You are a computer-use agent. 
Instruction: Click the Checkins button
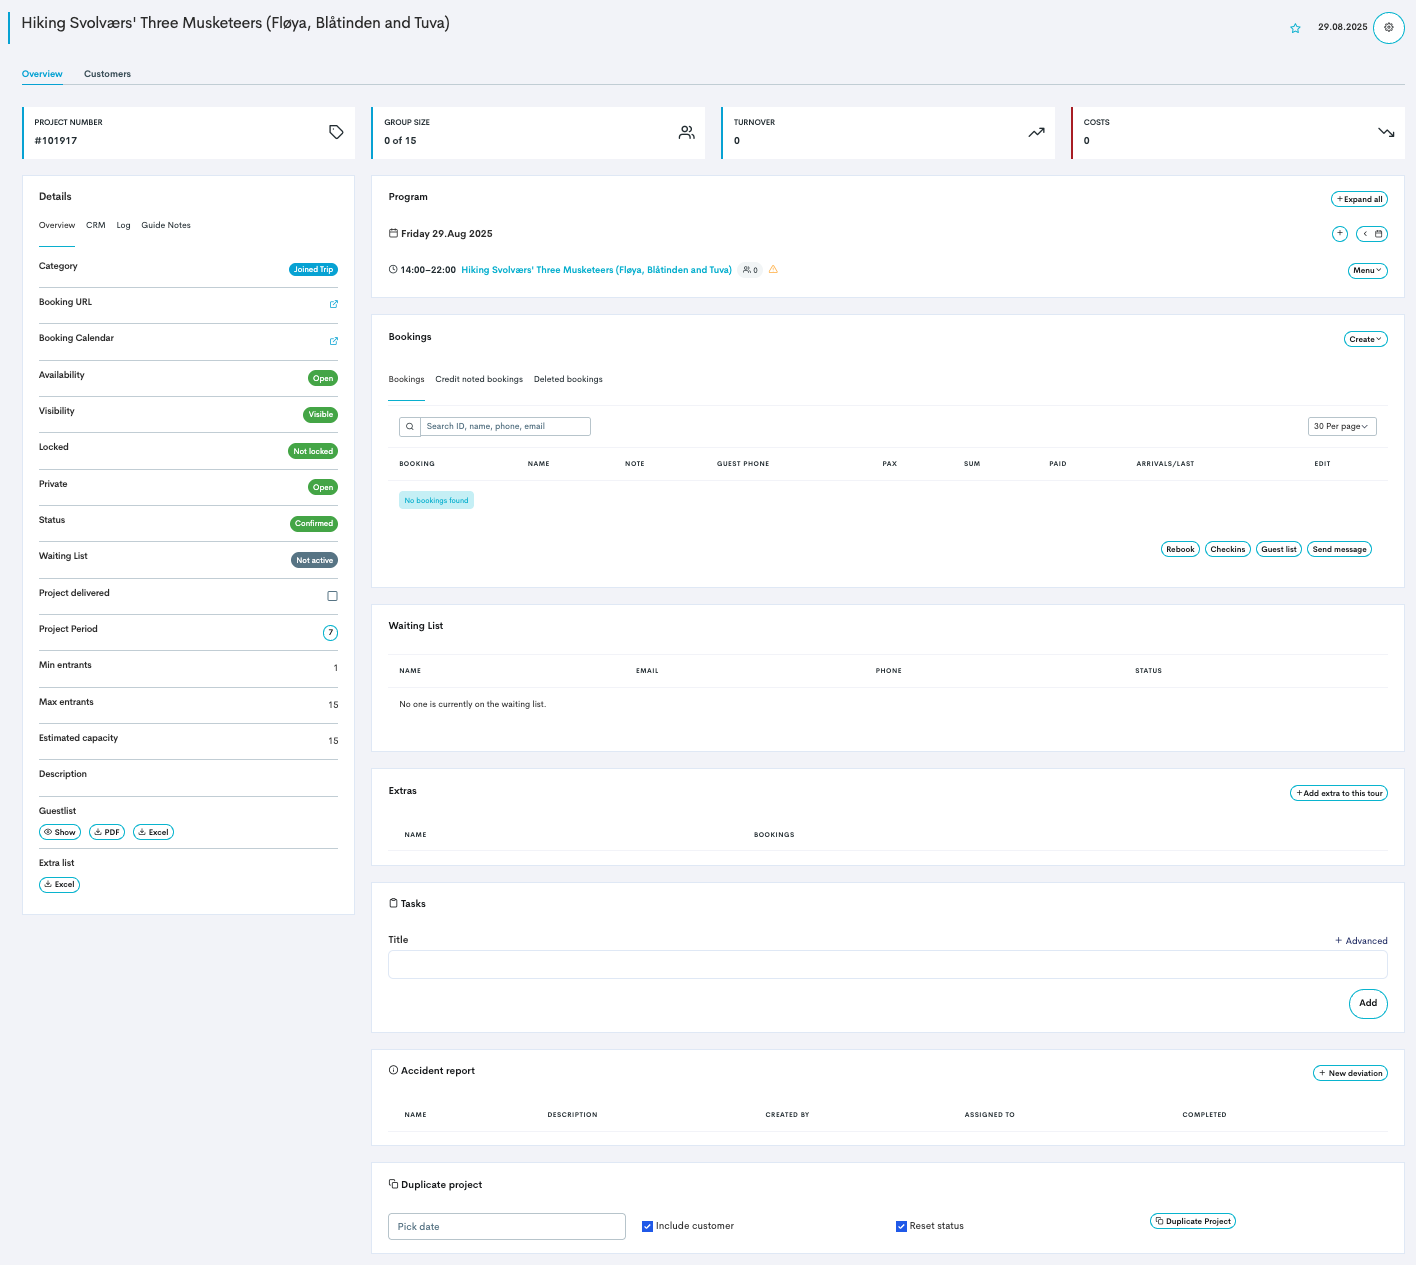pyautogui.click(x=1228, y=549)
